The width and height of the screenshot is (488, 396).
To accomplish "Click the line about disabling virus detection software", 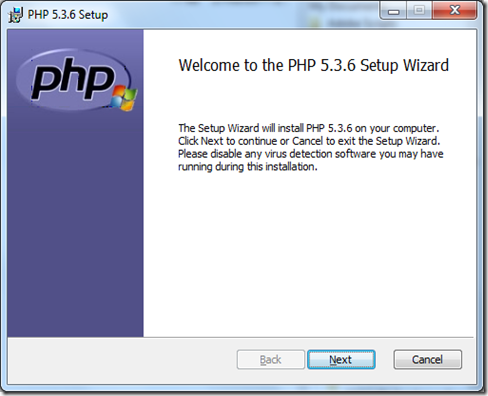I will click(x=311, y=154).
